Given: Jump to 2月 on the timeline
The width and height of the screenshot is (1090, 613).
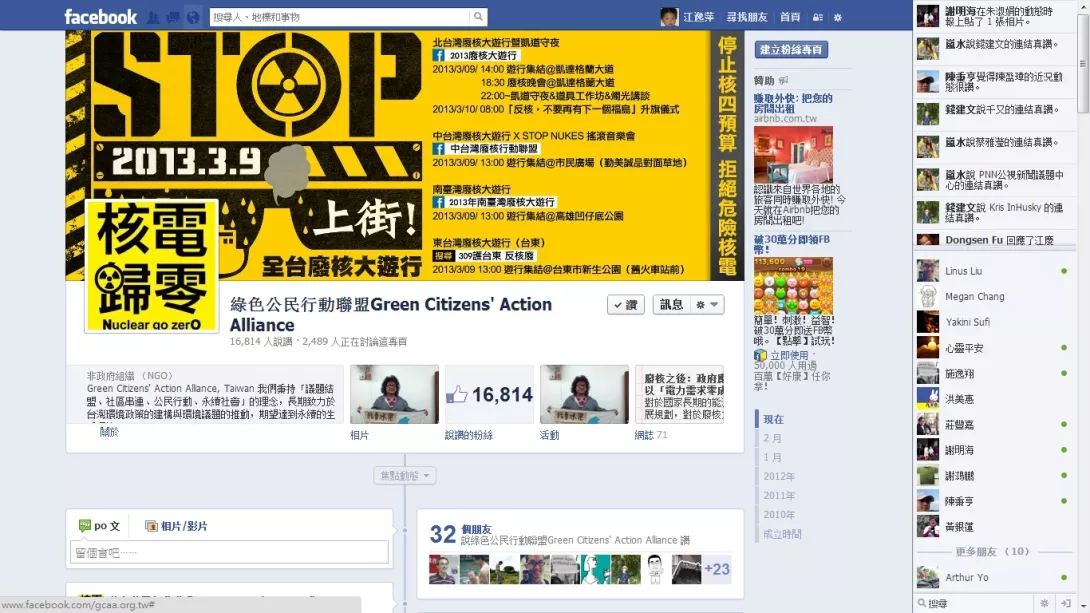Looking at the screenshot, I should coord(772,439).
